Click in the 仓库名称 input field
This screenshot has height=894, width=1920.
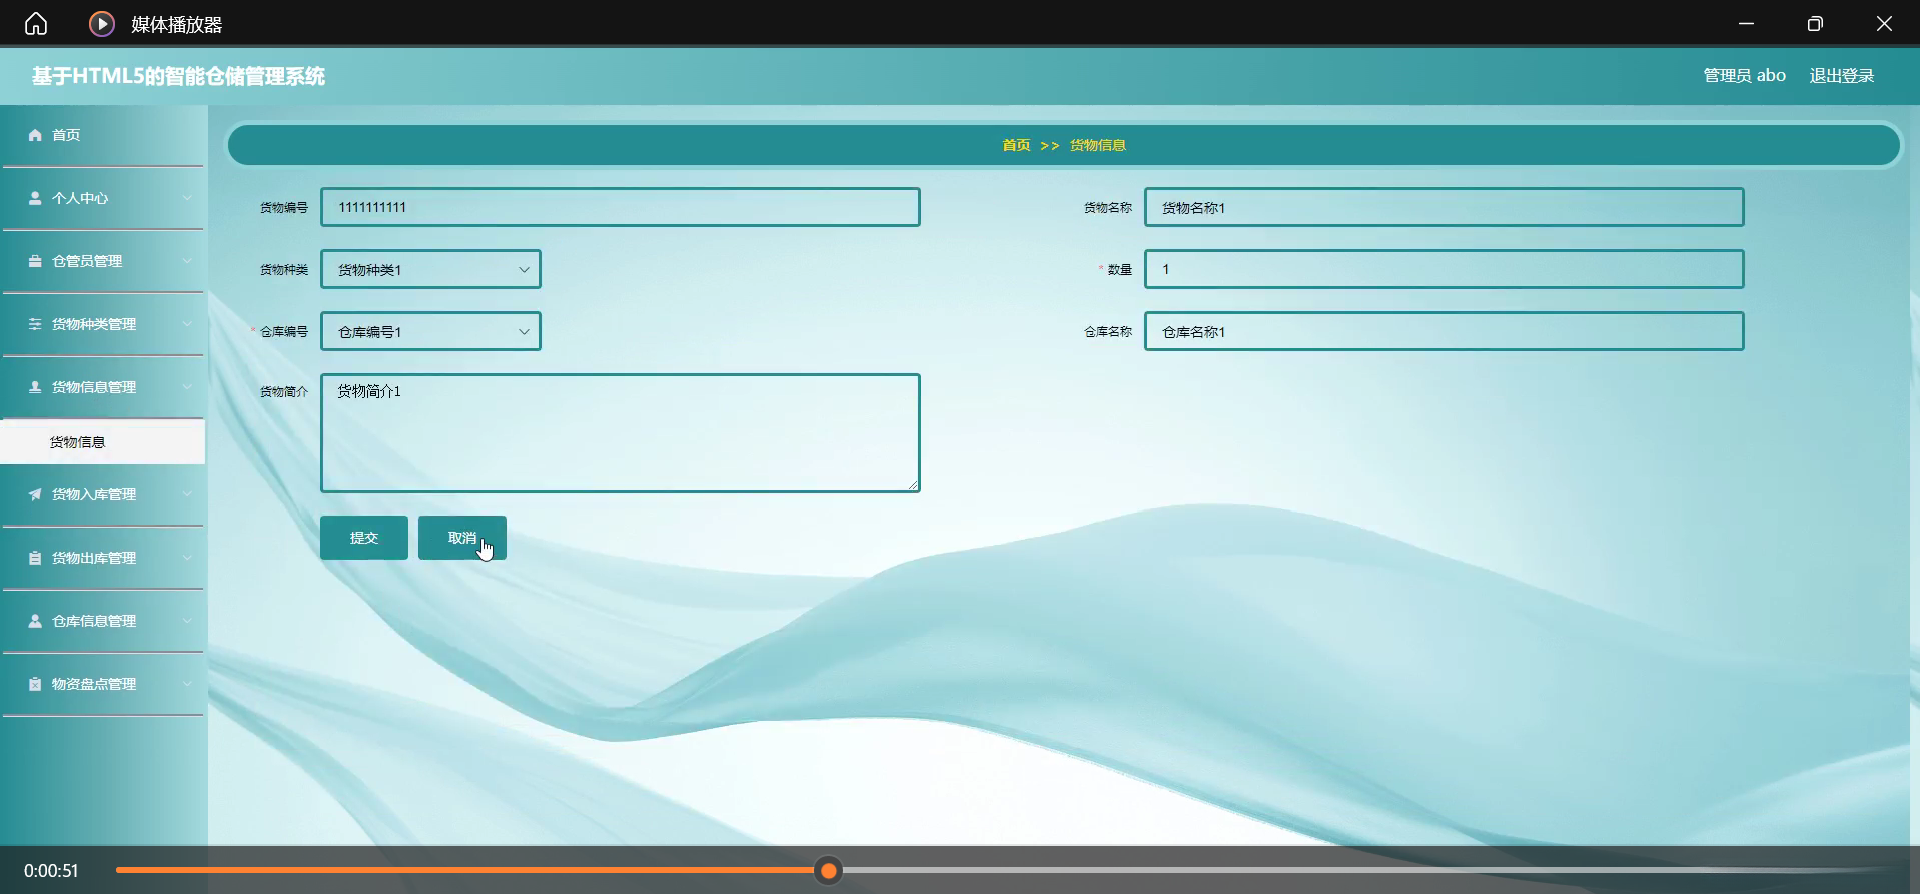pyautogui.click(x=1444, y=331)
